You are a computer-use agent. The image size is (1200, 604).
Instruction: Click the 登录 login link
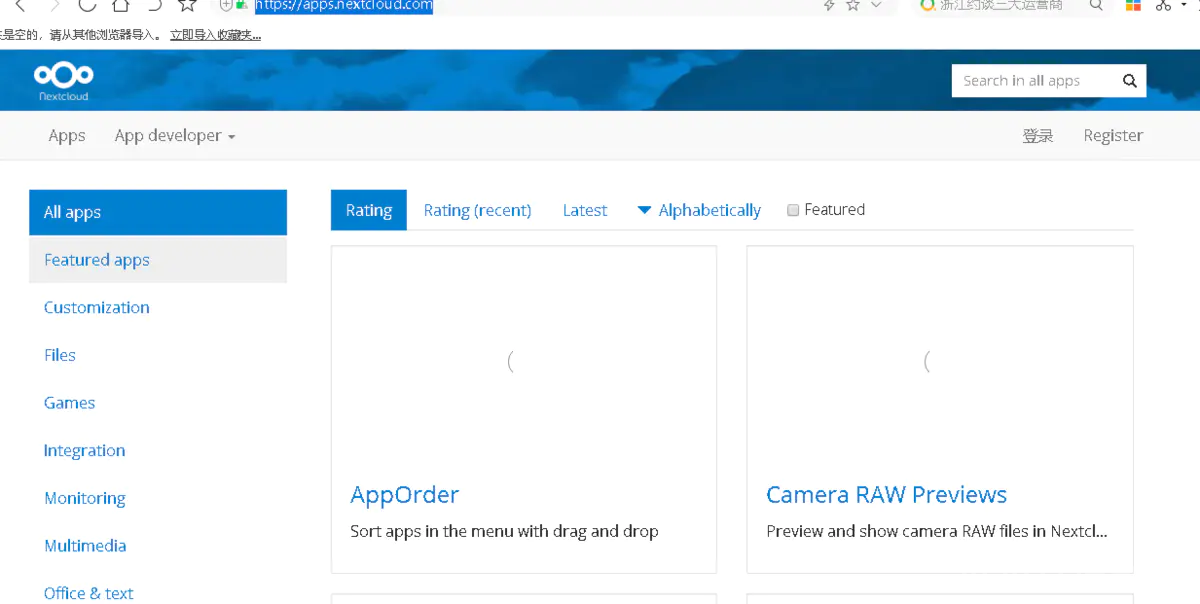(x=1038, y=136)
